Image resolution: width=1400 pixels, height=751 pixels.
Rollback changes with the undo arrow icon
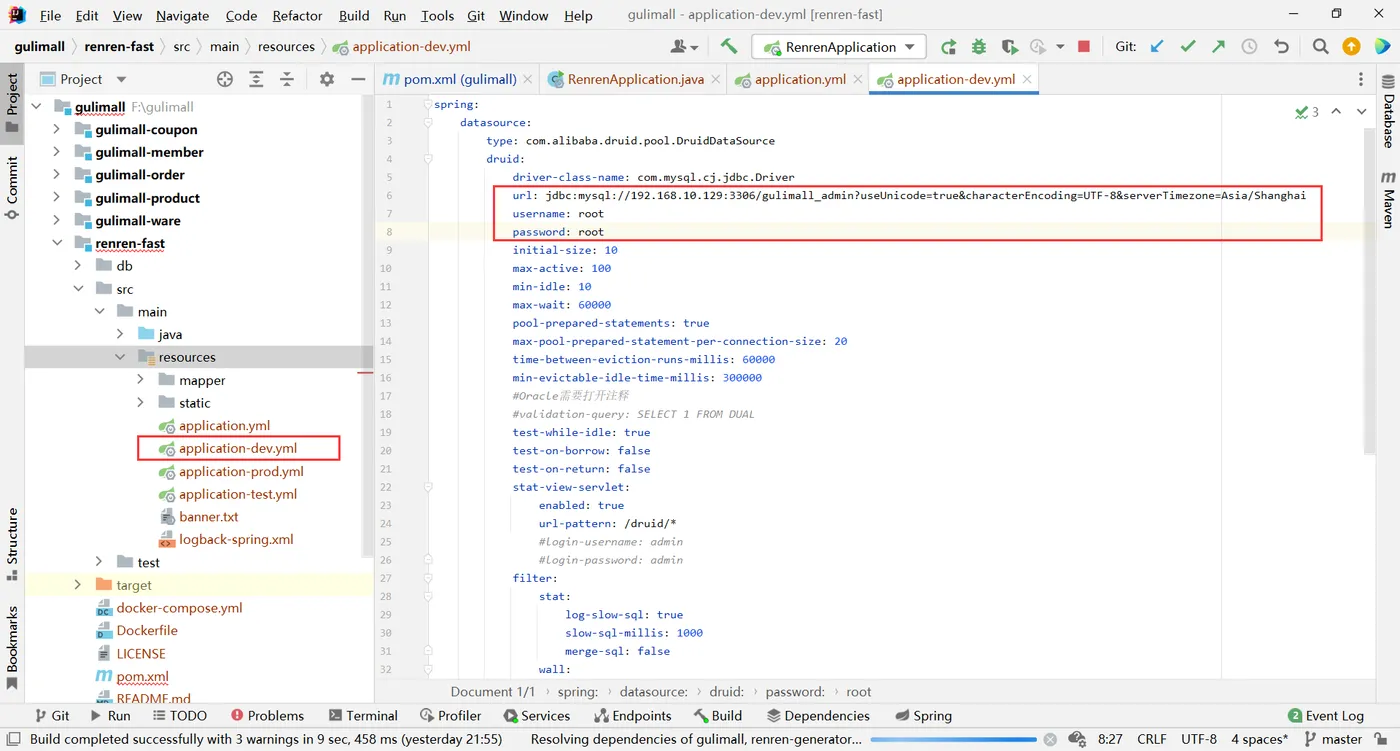pyautogui.click(x=1281, y=46)
